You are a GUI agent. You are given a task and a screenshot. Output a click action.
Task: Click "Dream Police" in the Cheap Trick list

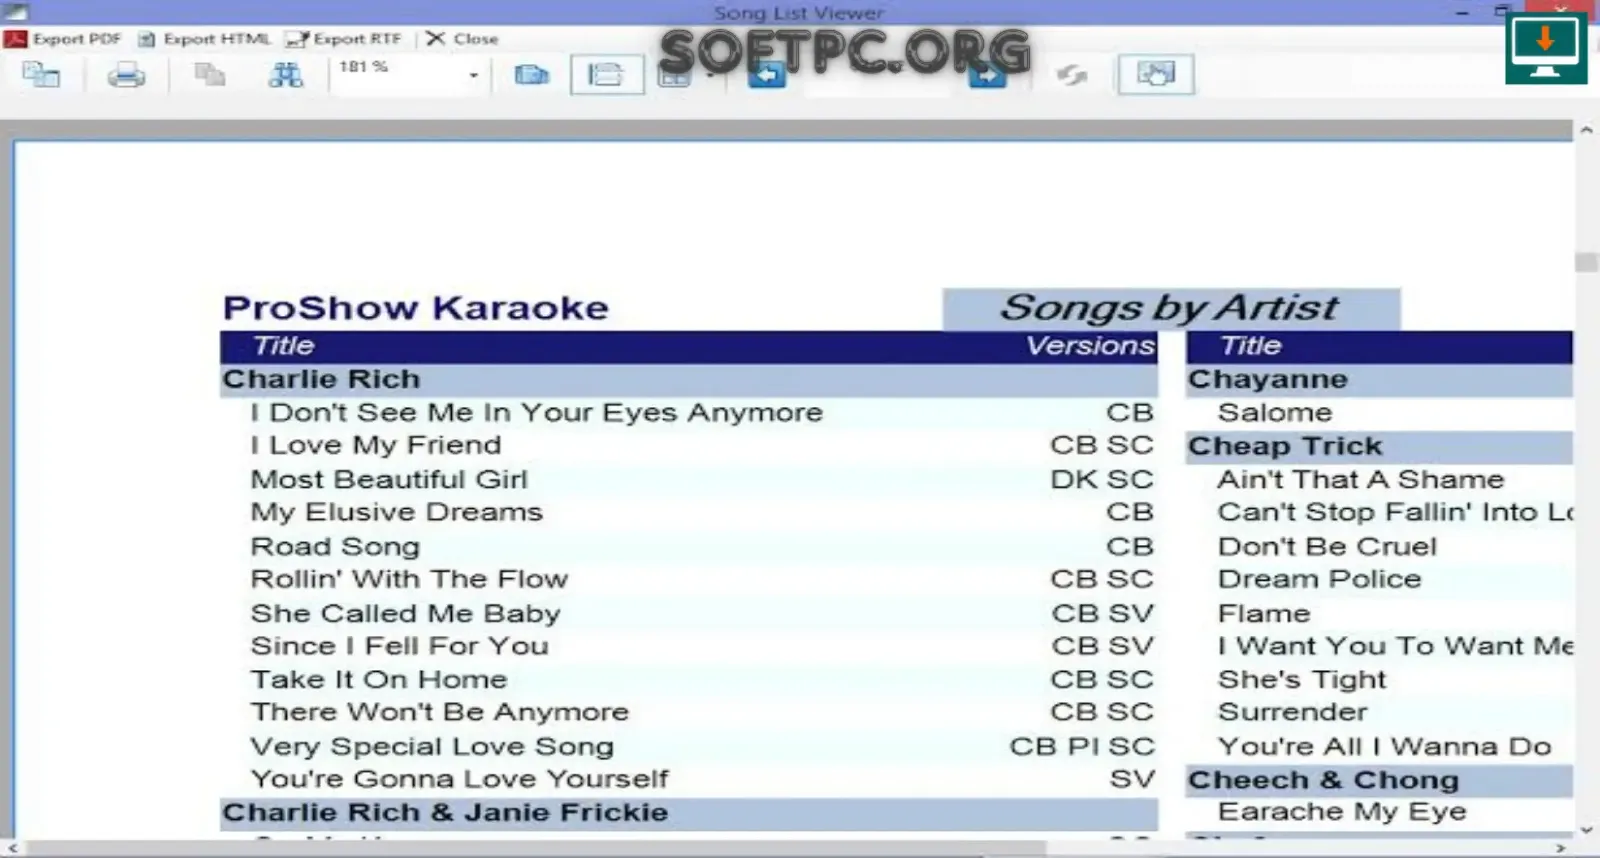tap(1319, 579)
